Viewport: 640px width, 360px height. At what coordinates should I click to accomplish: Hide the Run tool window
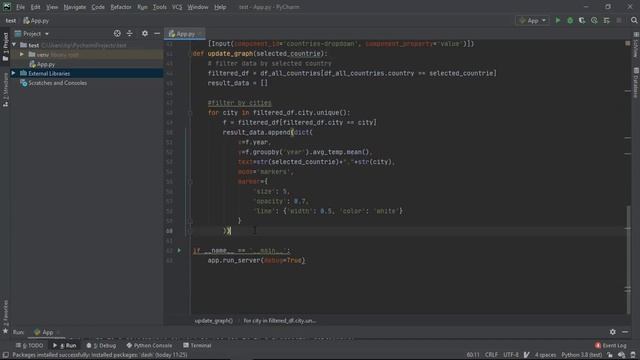[625, 332]
